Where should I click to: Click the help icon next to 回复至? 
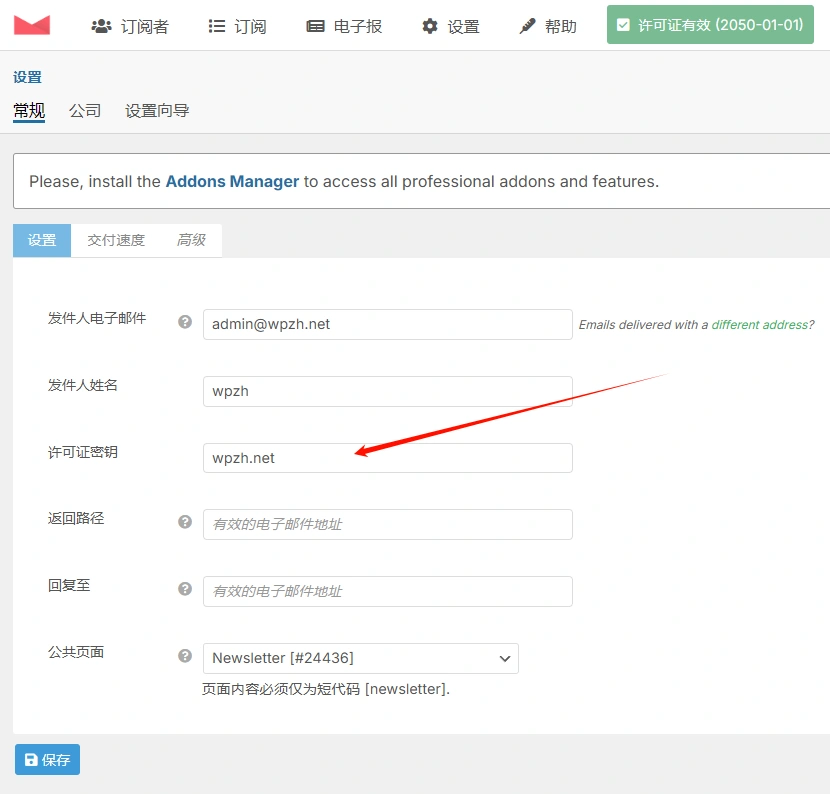coord(184,589)
